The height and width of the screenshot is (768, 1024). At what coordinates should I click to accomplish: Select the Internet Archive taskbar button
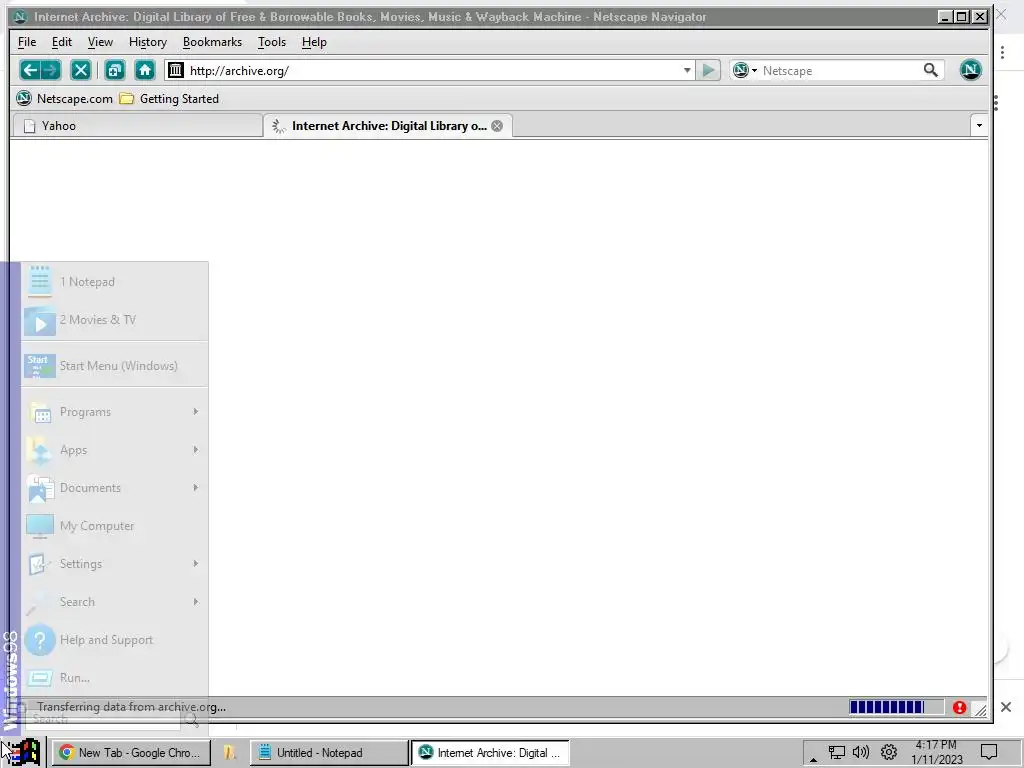pyautogui.click(x=490, y=752)
